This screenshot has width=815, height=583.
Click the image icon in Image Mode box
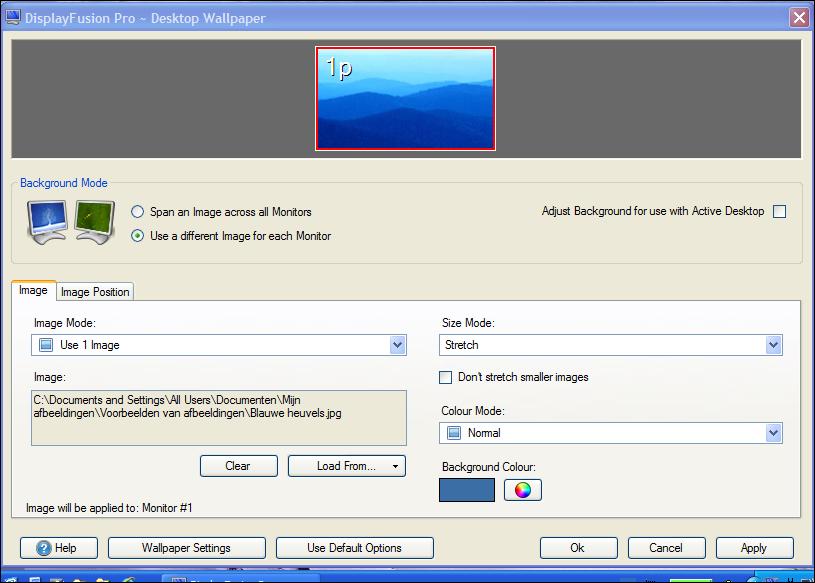click(x=45, y=345)
